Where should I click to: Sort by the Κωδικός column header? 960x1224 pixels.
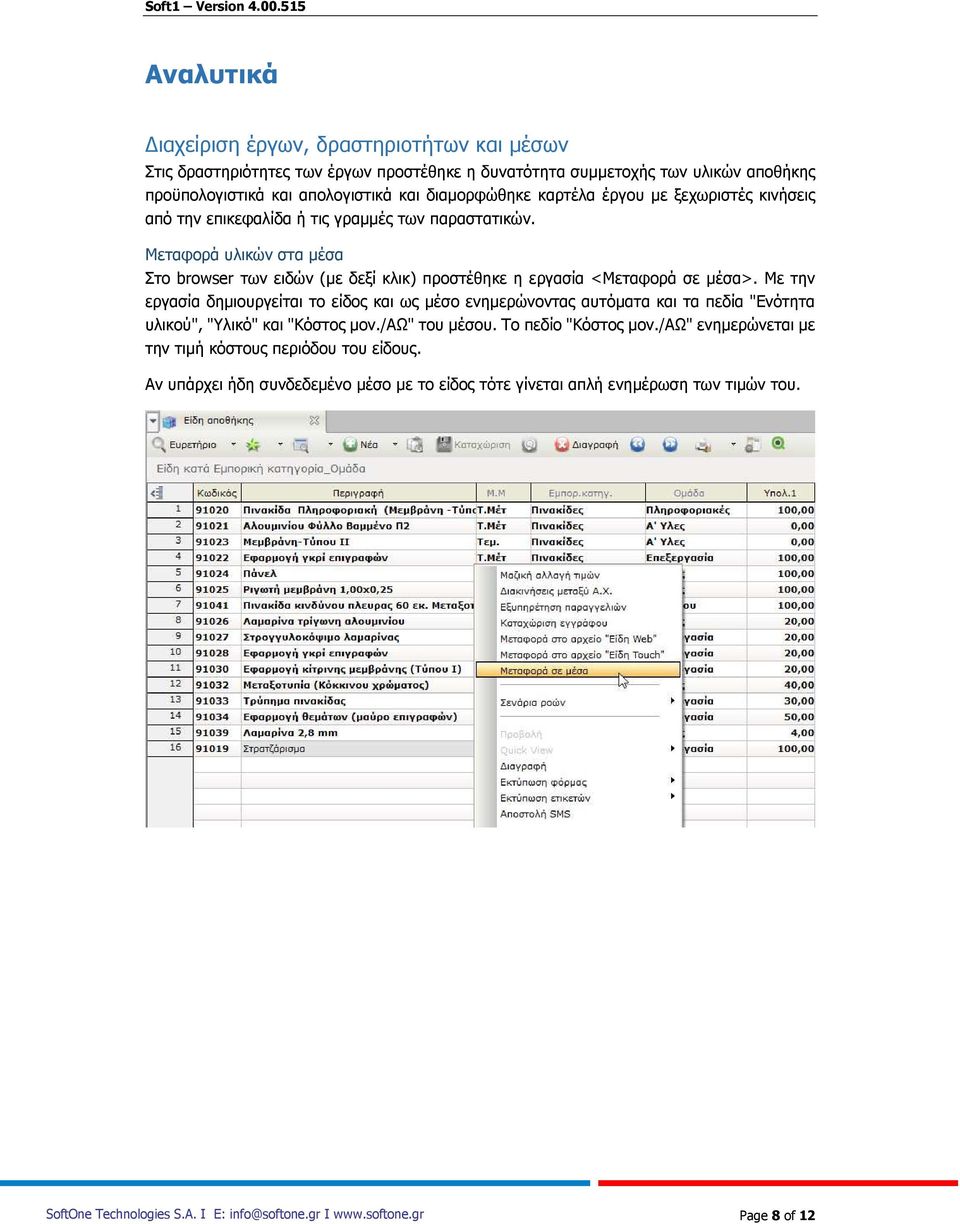[x=217, y=493]
